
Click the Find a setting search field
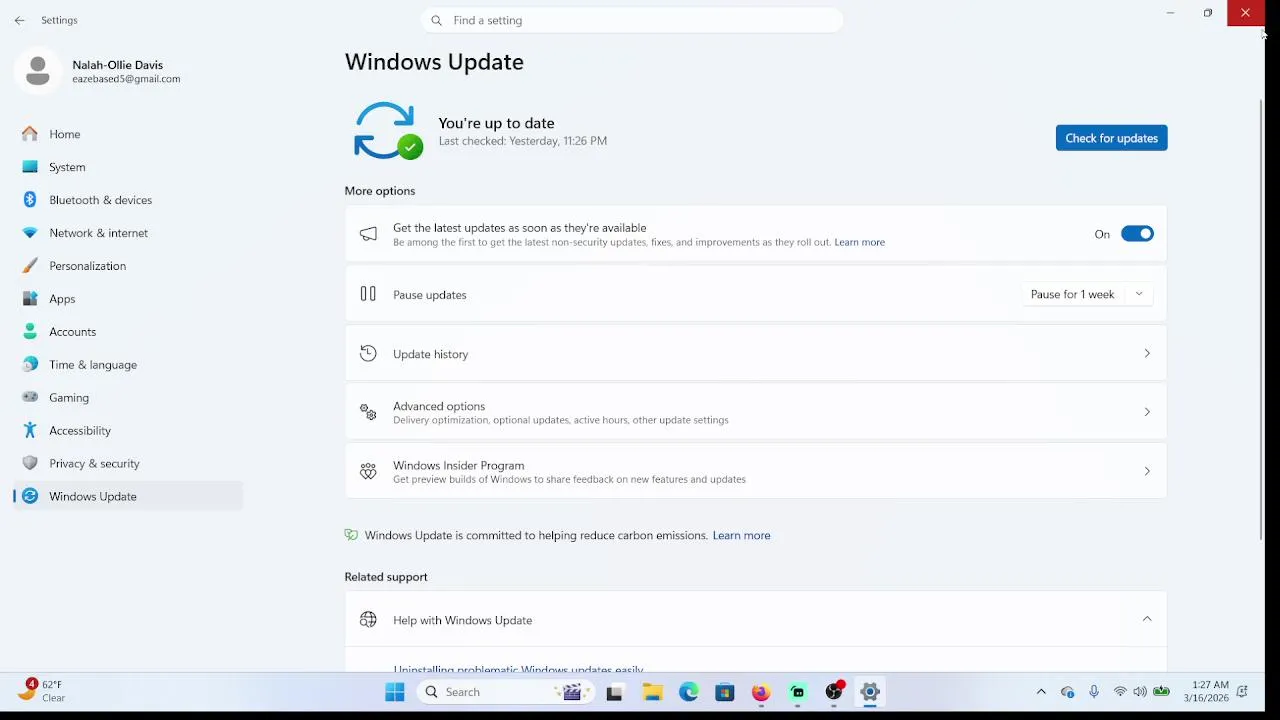(x=632, y=20)
